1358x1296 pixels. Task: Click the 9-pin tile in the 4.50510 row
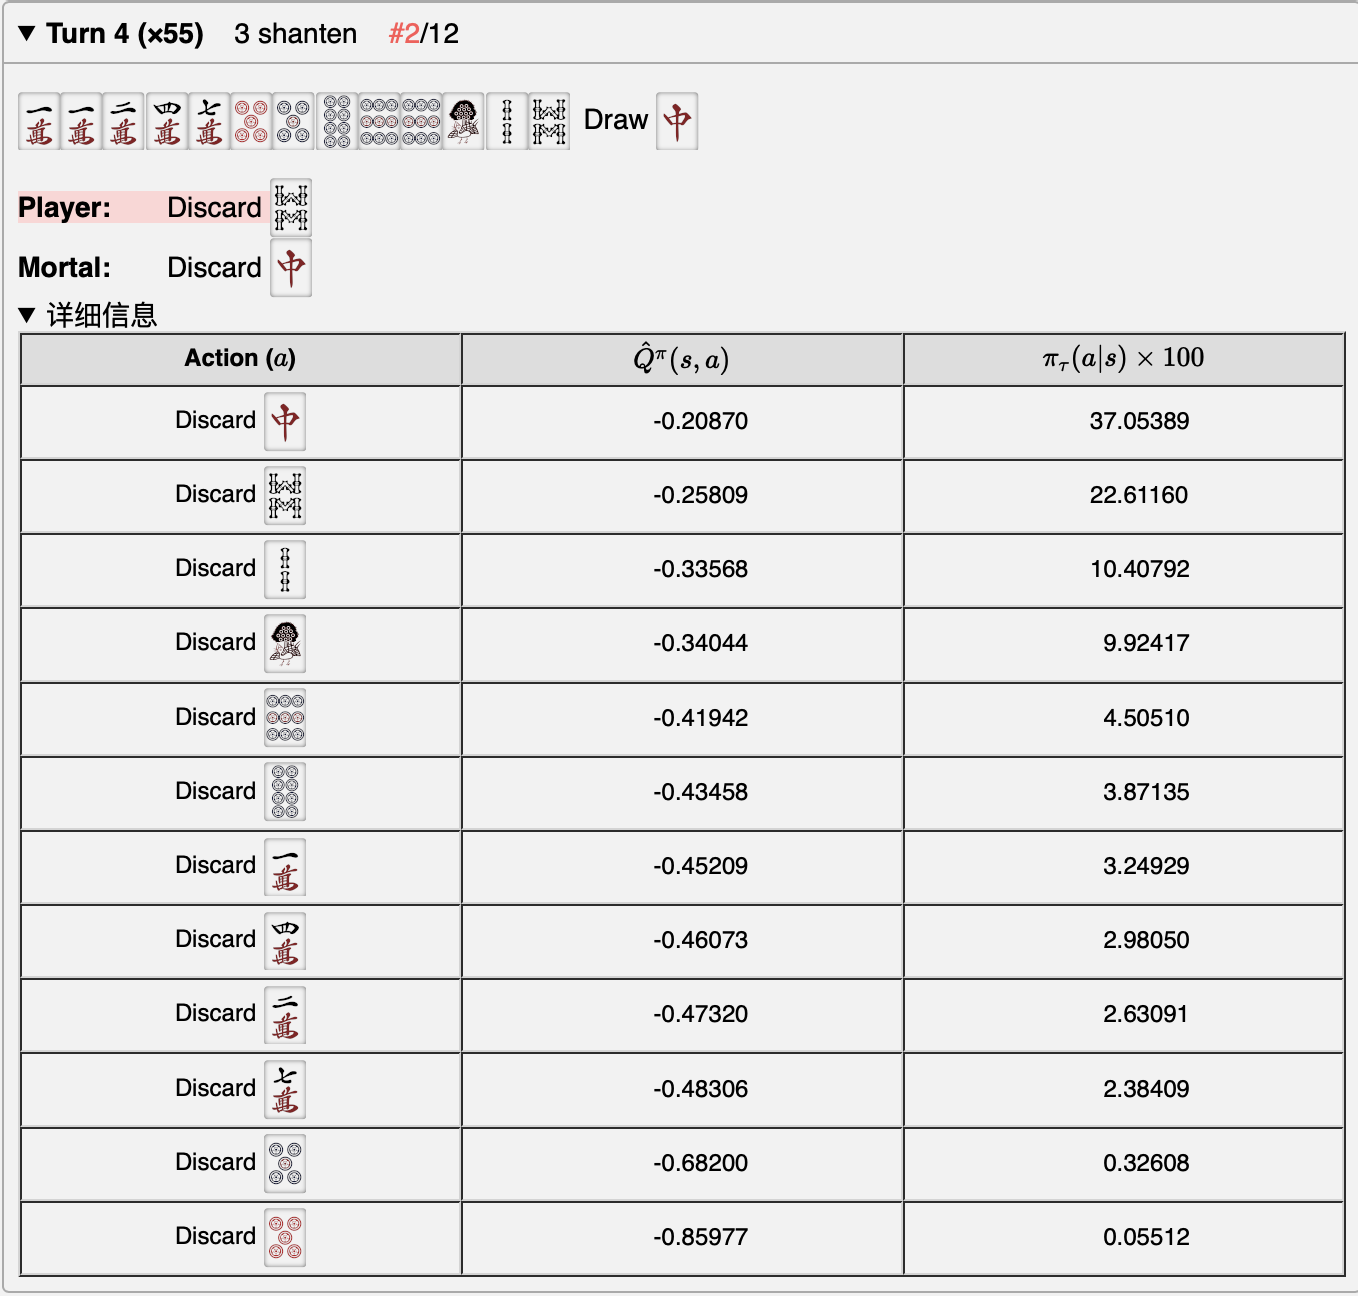click(285, 718)
